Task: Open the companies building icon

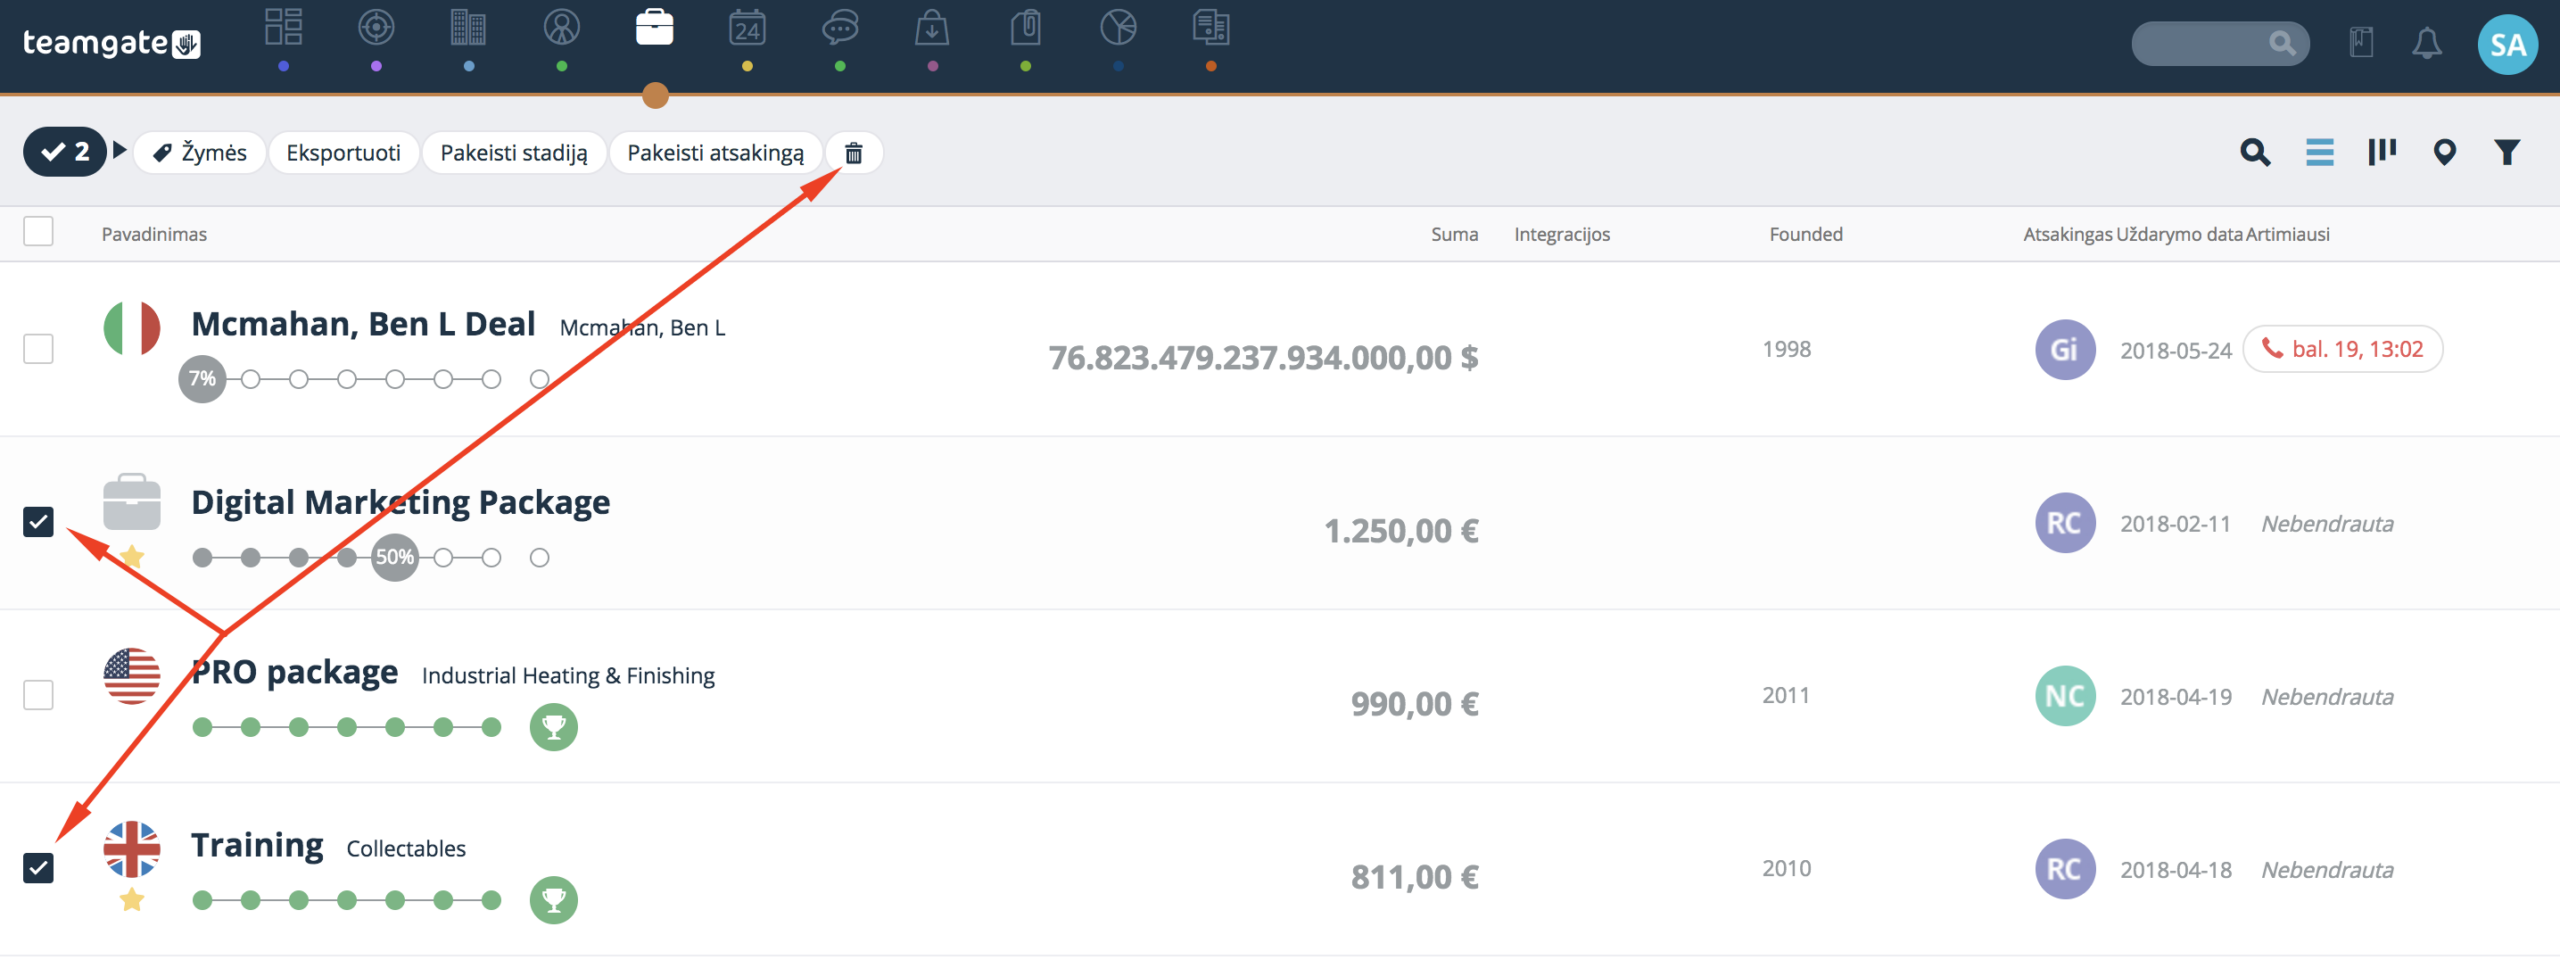Action: click(468, 28)
